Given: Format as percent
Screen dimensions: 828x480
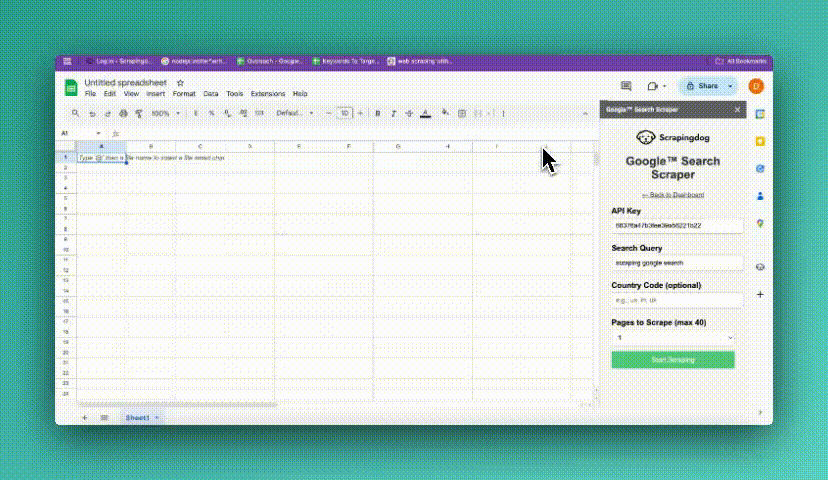Looking at the screenshot, I should point(211,114).
